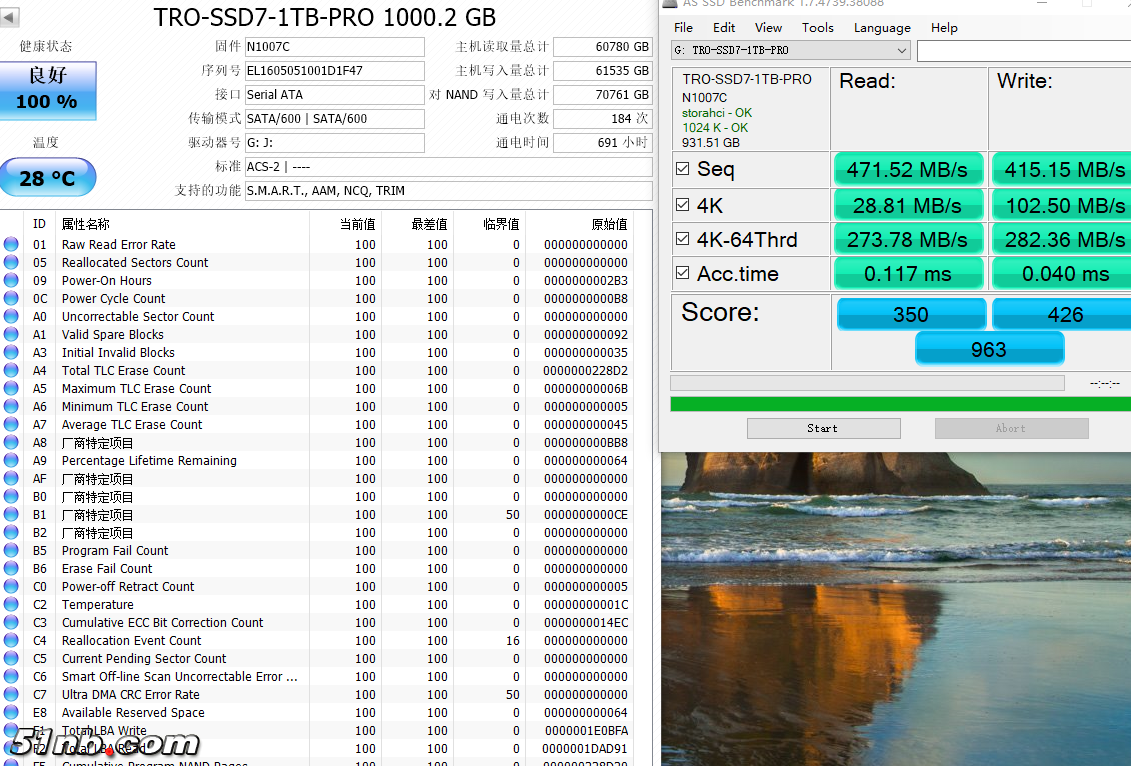Open the G: TRO-SSD7-1TB-PRO drive dropdown
The height and width of the screenshot is (766, 1131).
[x=789, y=50]
